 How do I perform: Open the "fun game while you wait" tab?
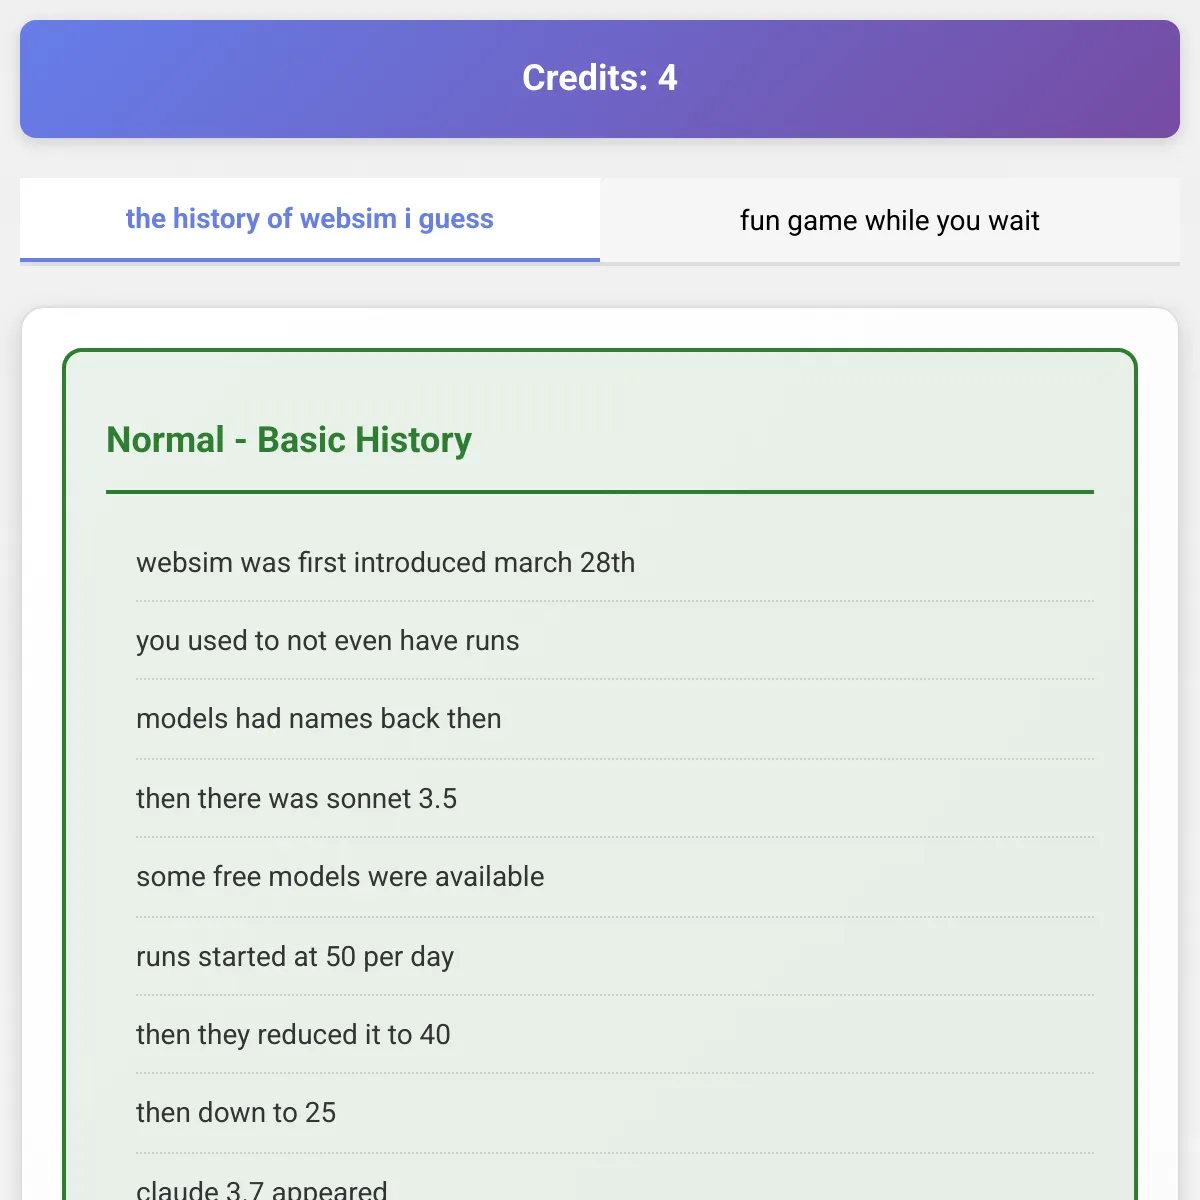(890, 221)
